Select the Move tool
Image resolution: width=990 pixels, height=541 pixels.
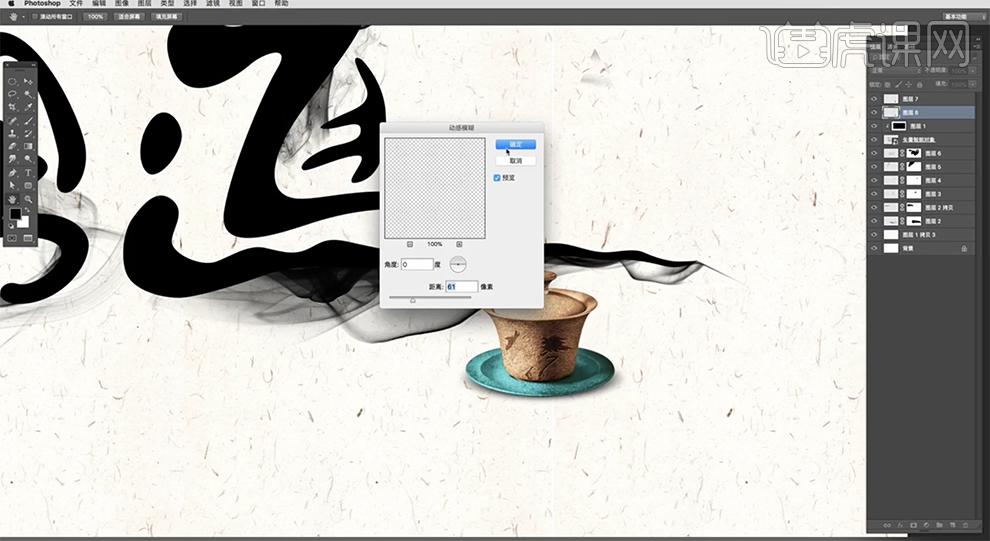28,81
